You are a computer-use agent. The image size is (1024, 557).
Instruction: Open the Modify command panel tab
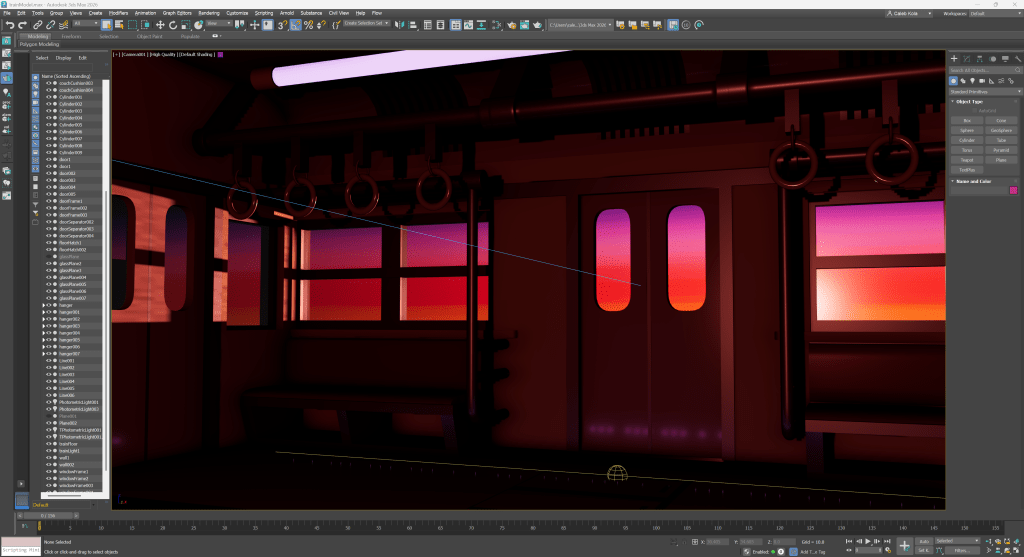click(966, 59)
